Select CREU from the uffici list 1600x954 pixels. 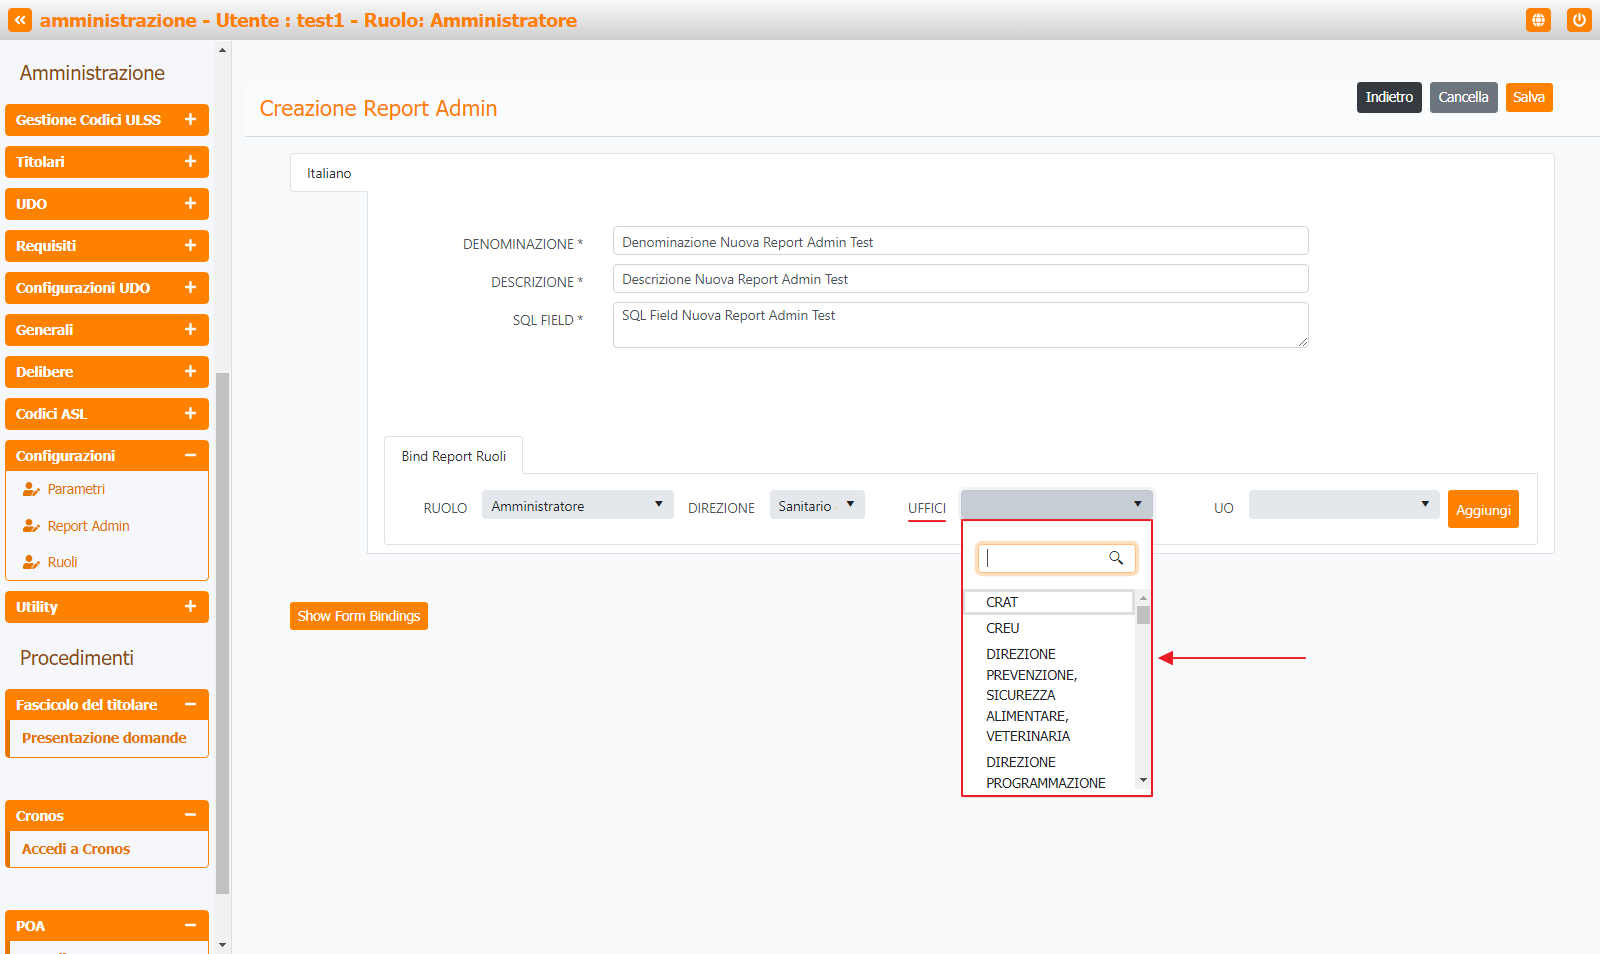pyautogui.click(x=1003, y=628)
